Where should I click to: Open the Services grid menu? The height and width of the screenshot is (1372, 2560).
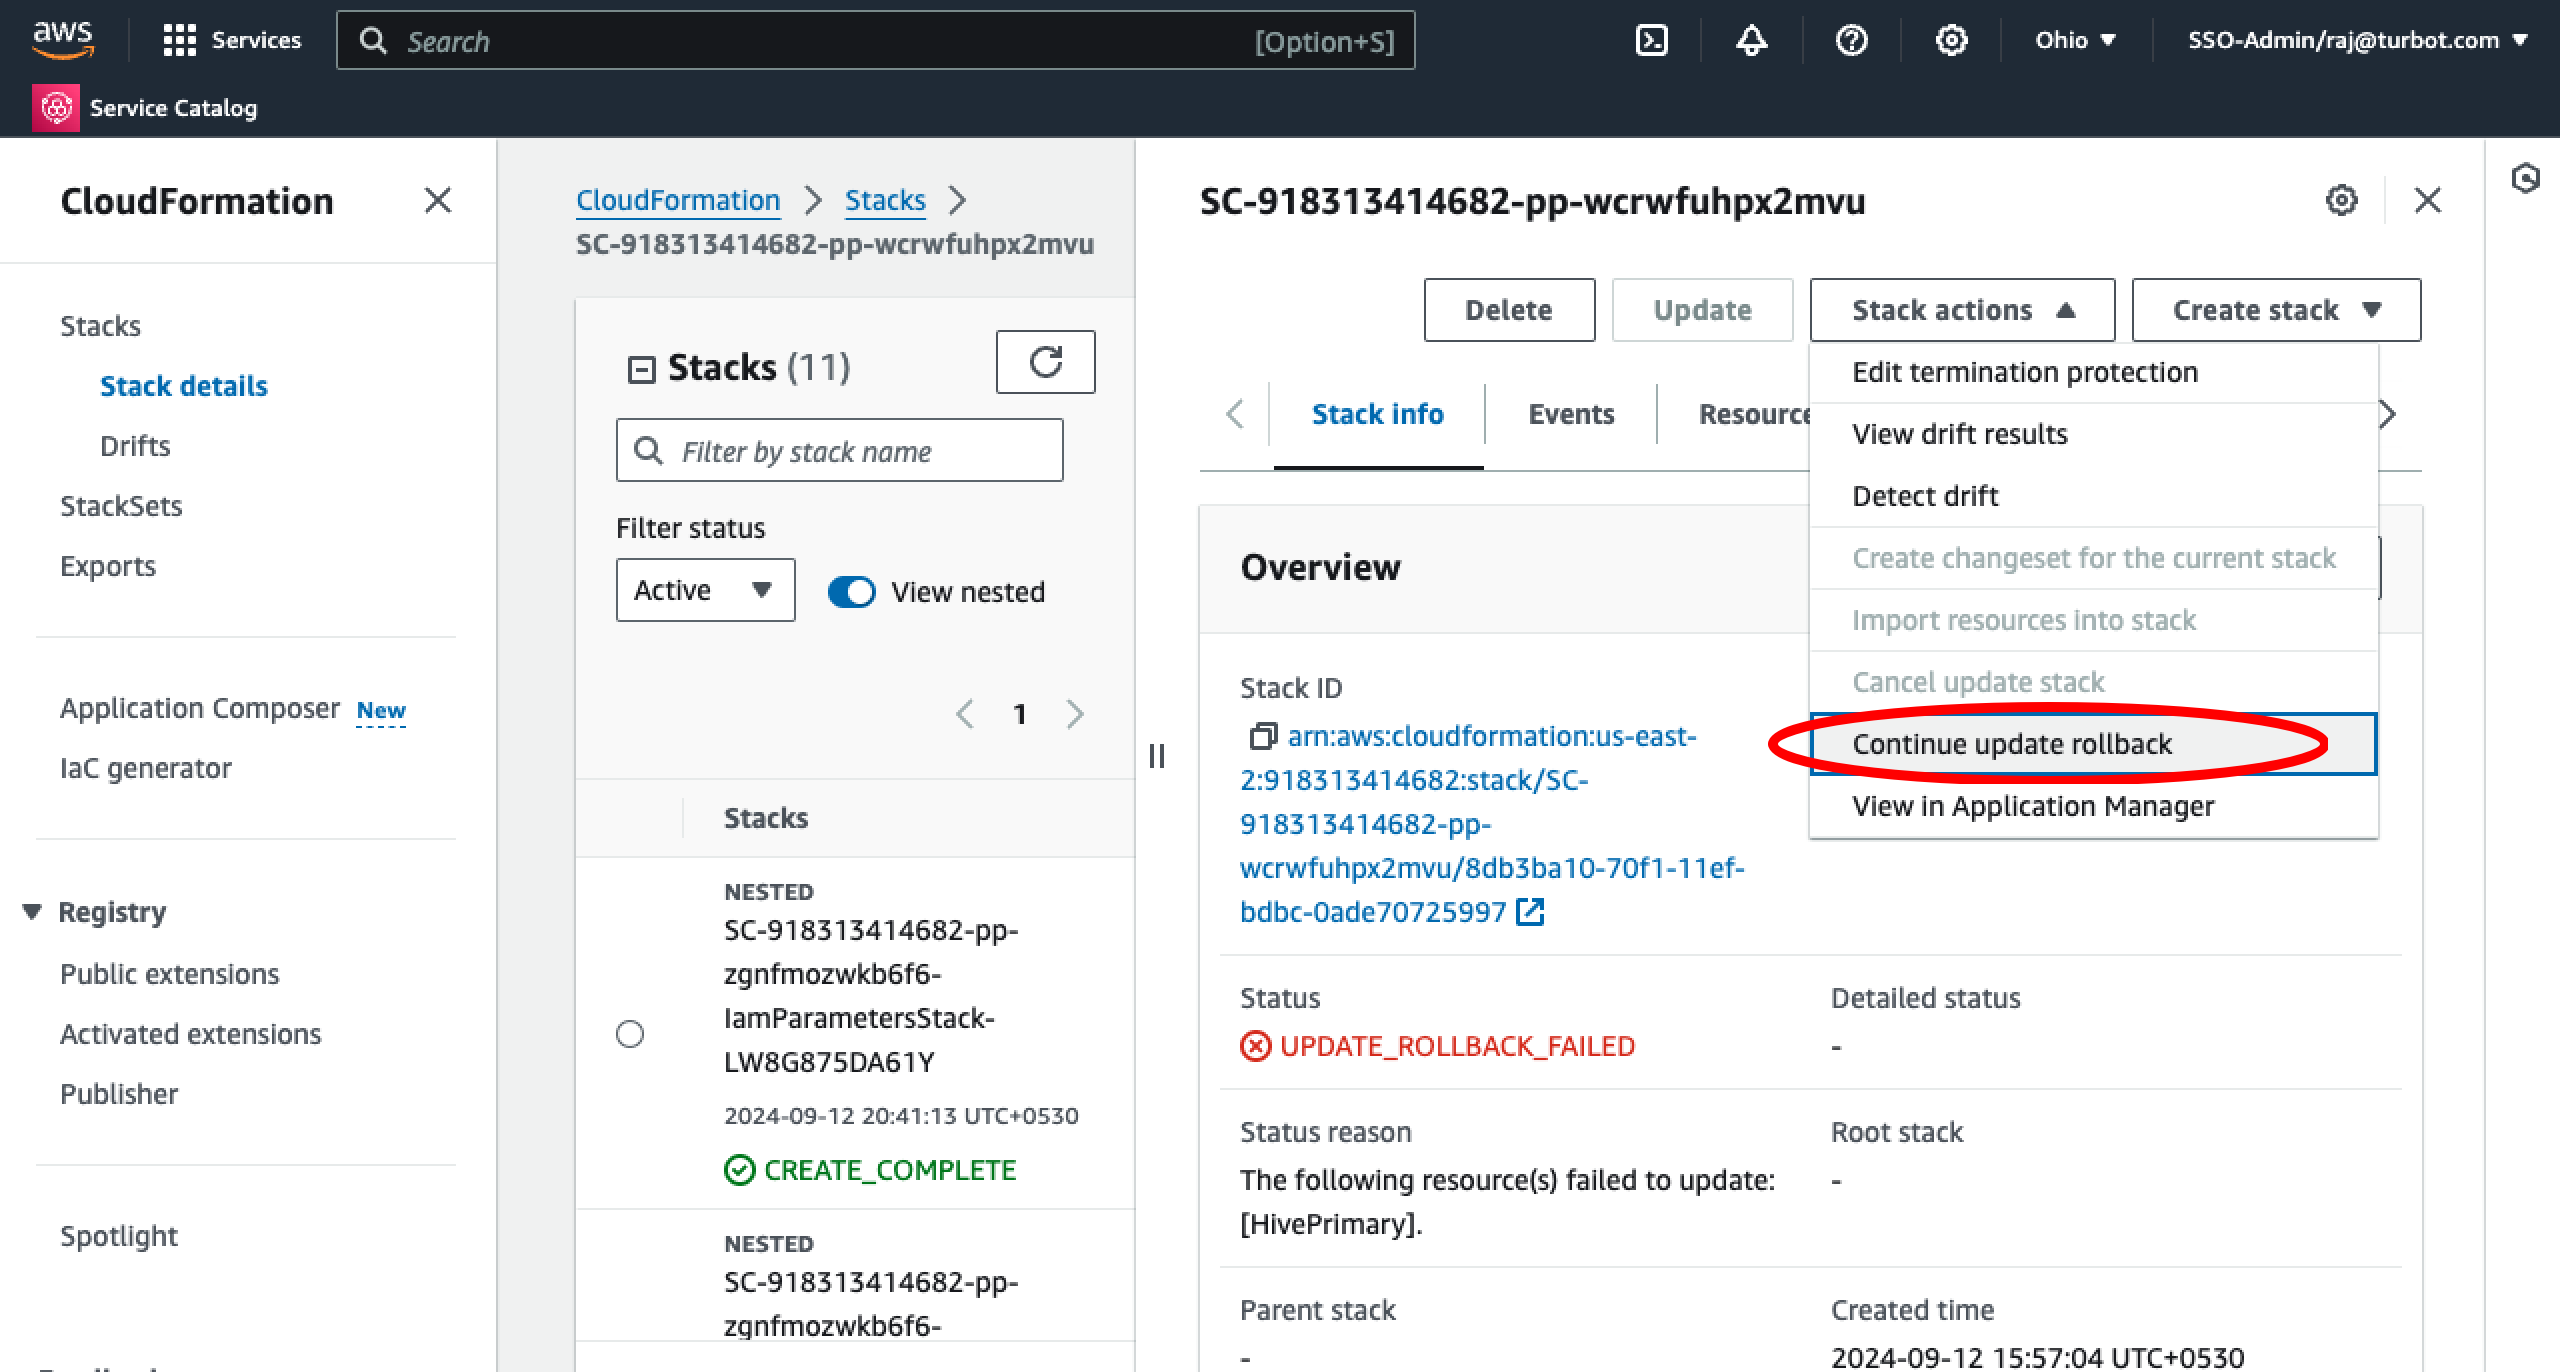179,40
